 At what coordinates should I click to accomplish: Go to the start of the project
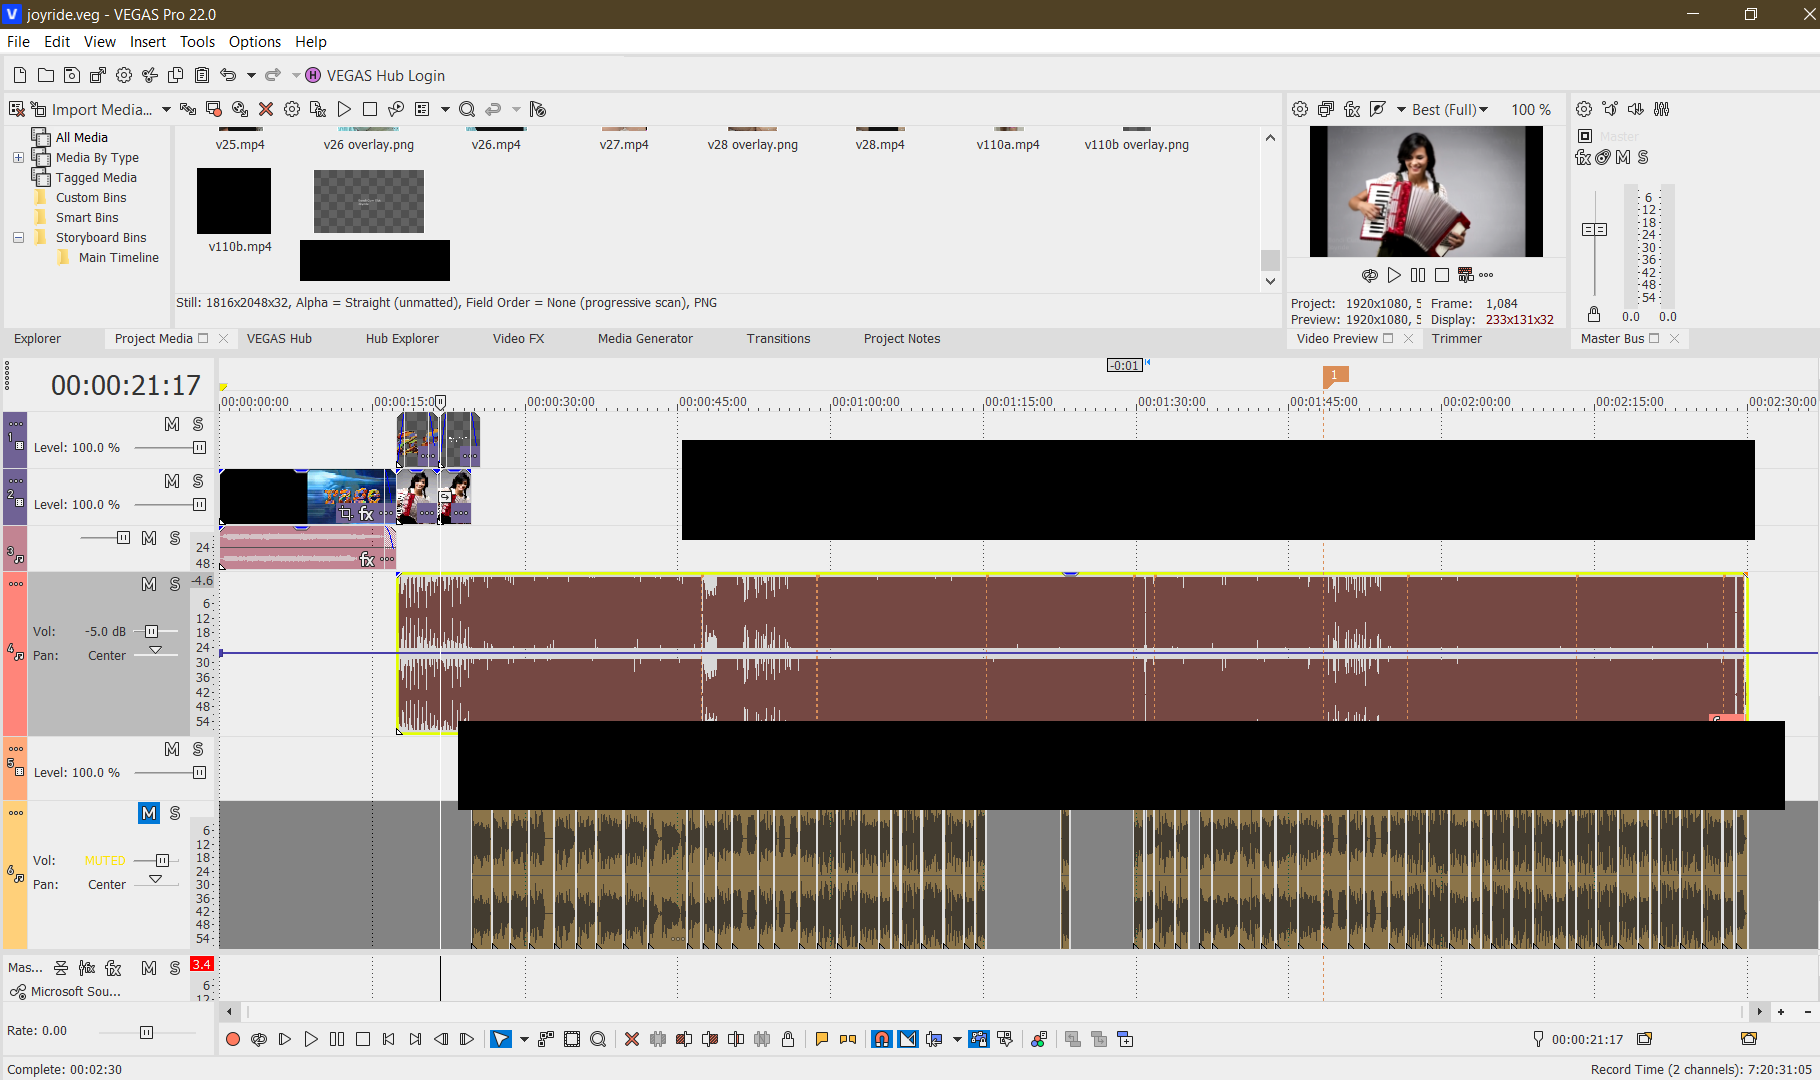click(389, 1039)
